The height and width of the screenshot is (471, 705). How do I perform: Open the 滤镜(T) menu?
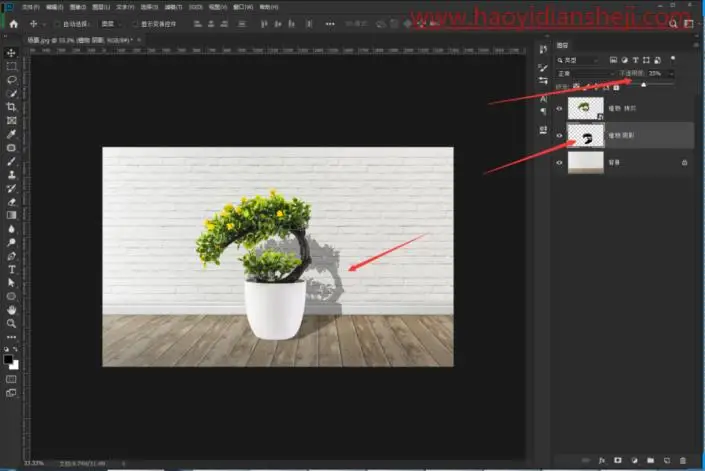[x=173, y=7]
